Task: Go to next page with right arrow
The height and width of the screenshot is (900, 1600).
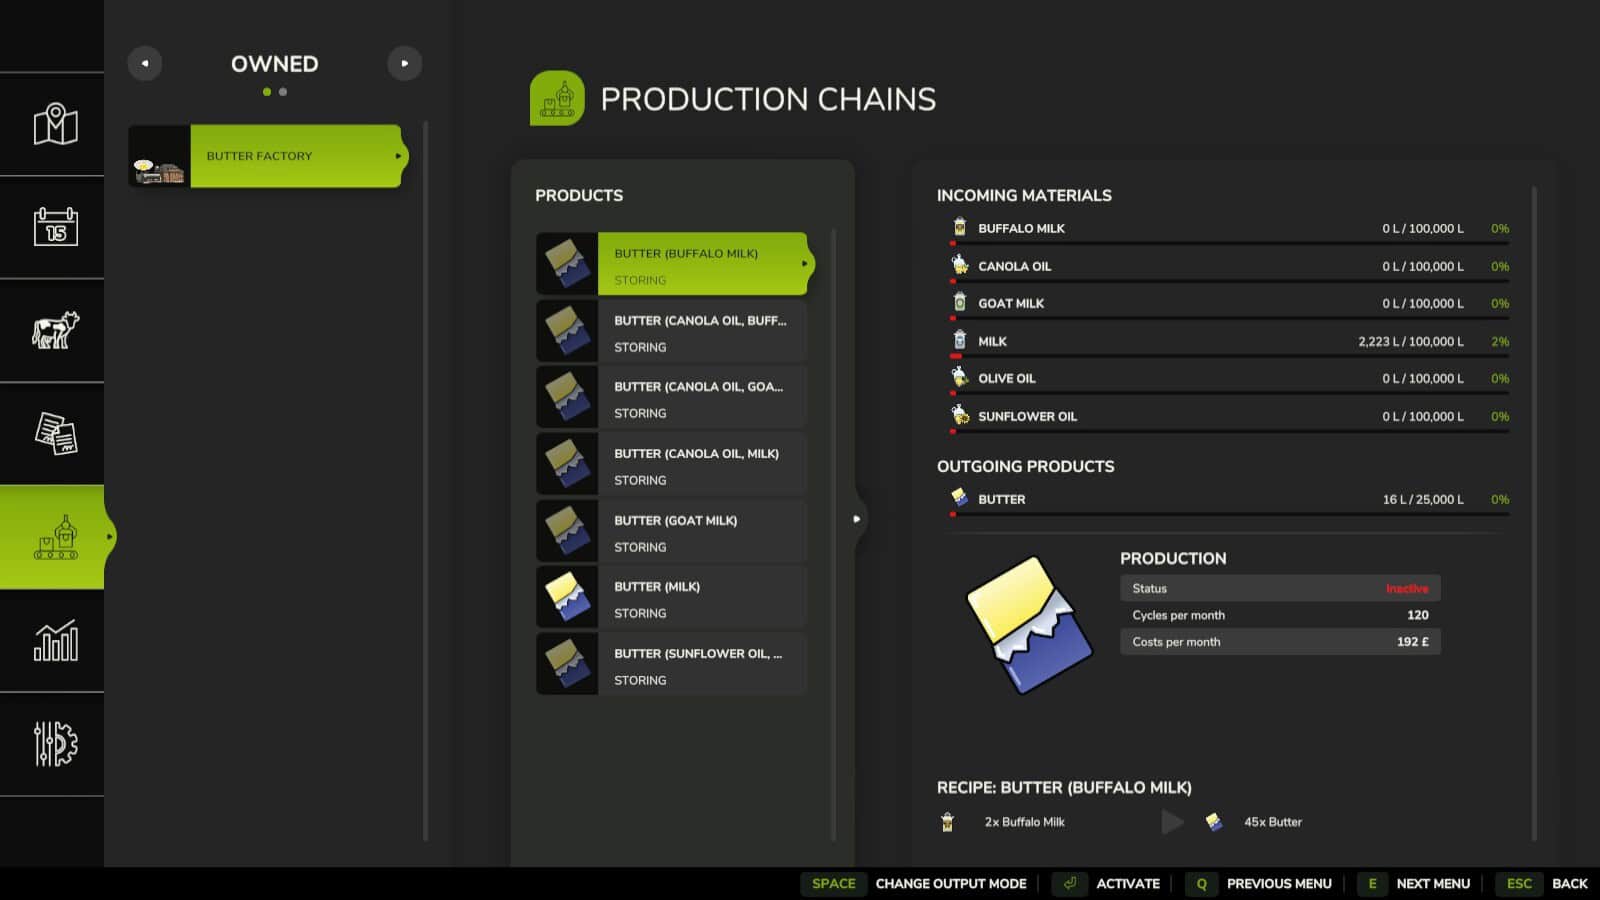Action: click(404, 64)
